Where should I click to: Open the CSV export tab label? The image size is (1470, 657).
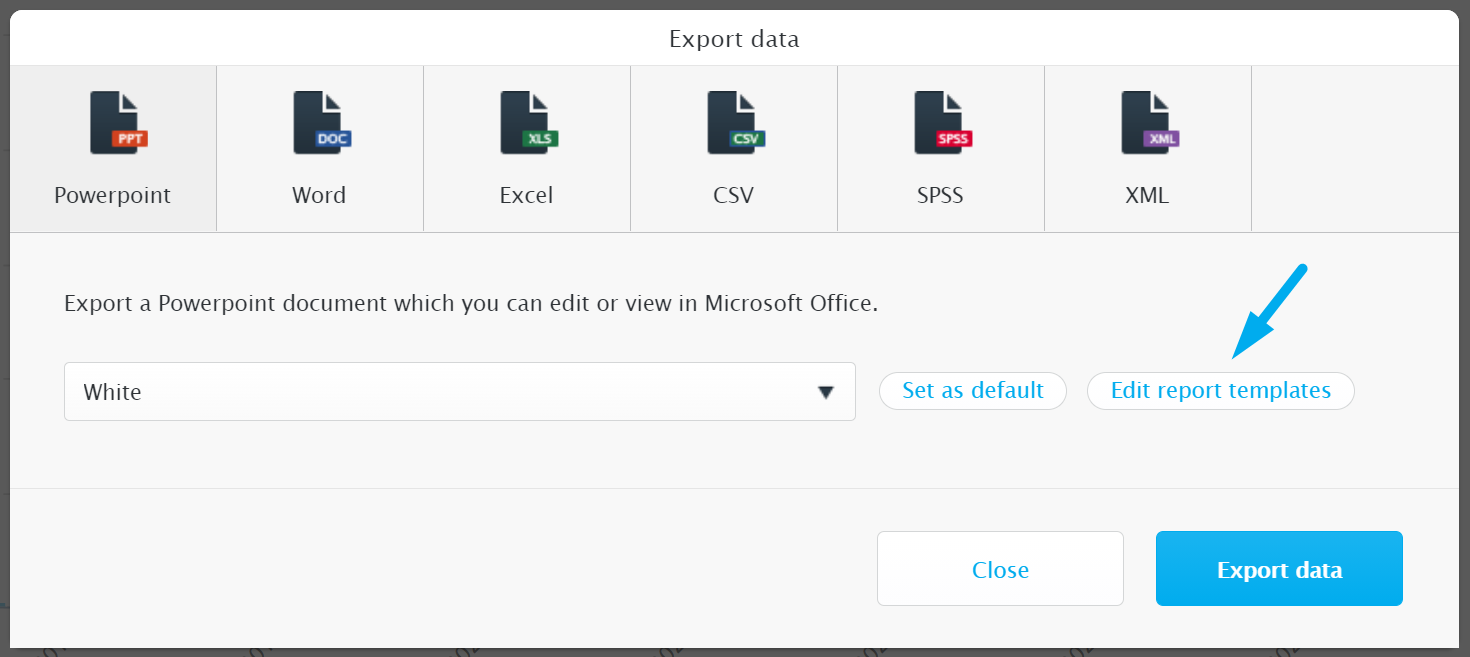tap(734, 195)
